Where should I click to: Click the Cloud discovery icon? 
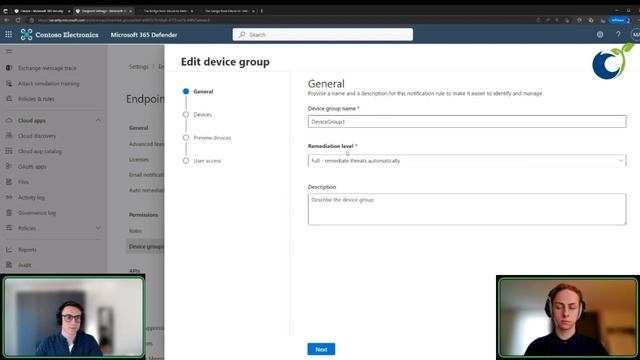click(x=9, y=136)
